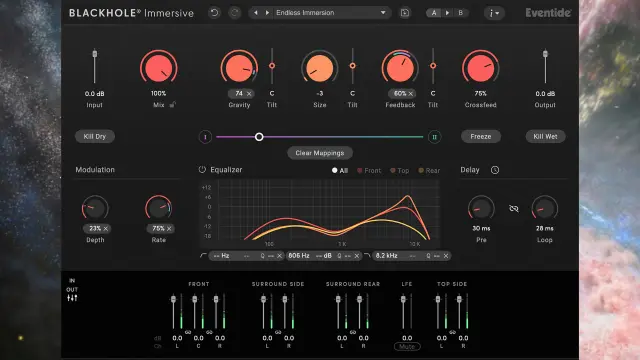Remove the Gravity 74 mapping
Viewport: 640px width, 360px height.
pos(249,94)
